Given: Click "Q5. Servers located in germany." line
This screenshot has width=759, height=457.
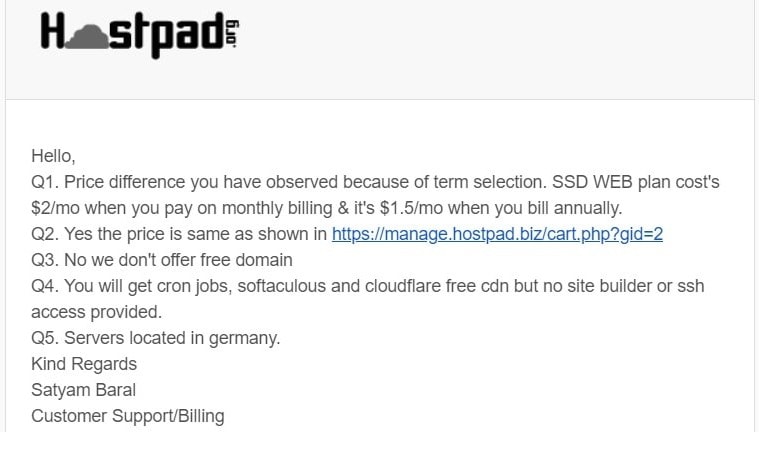Looking at the screenshot, I should [x=156, y=338].
